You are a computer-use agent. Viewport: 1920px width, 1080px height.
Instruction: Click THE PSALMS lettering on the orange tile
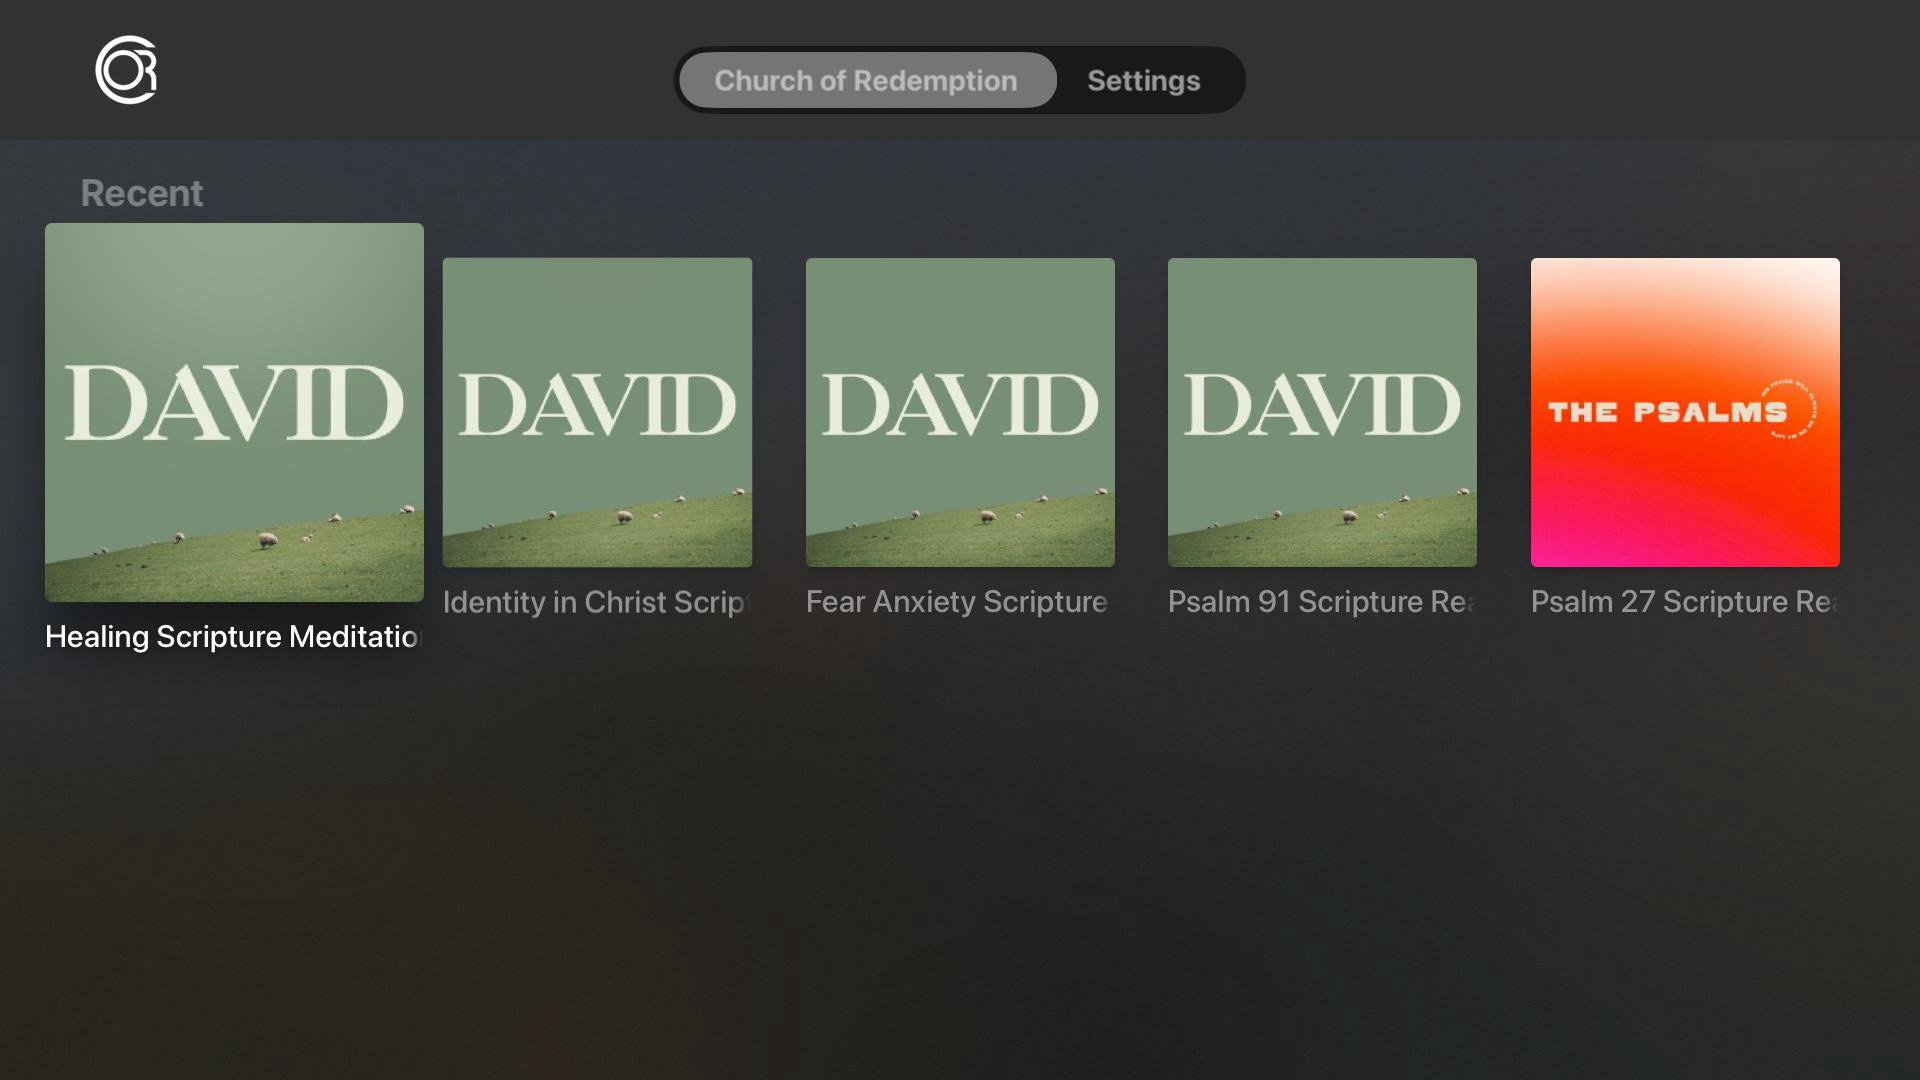click(1666, 412)
